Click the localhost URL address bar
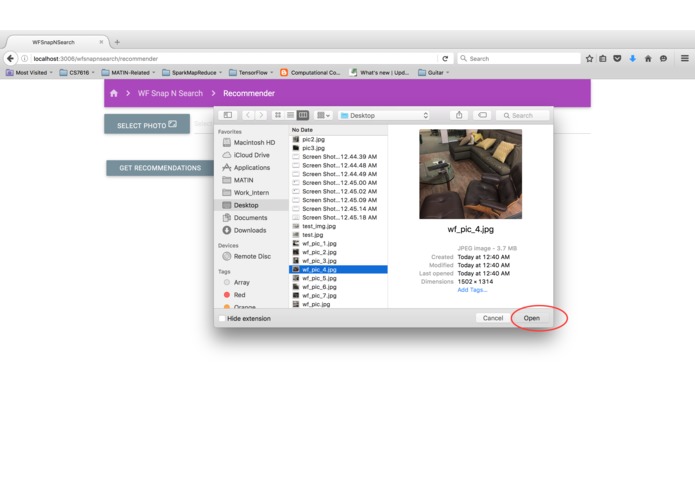 pyautogui.click(x=234, y=58)
